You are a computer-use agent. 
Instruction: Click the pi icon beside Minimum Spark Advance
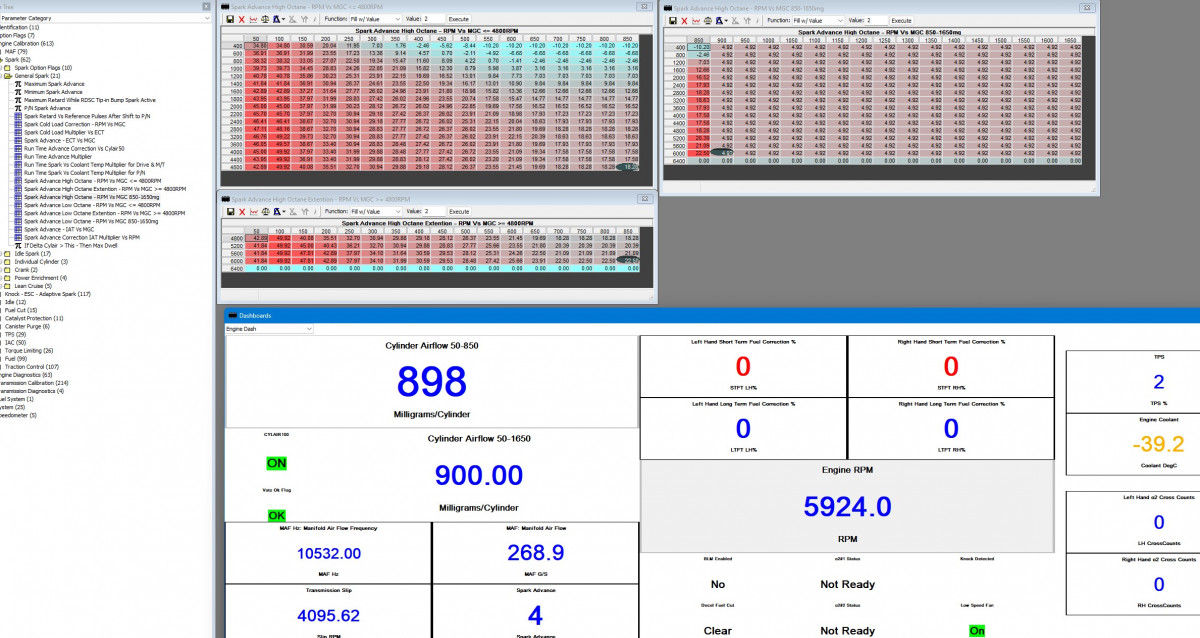[17, 92]
